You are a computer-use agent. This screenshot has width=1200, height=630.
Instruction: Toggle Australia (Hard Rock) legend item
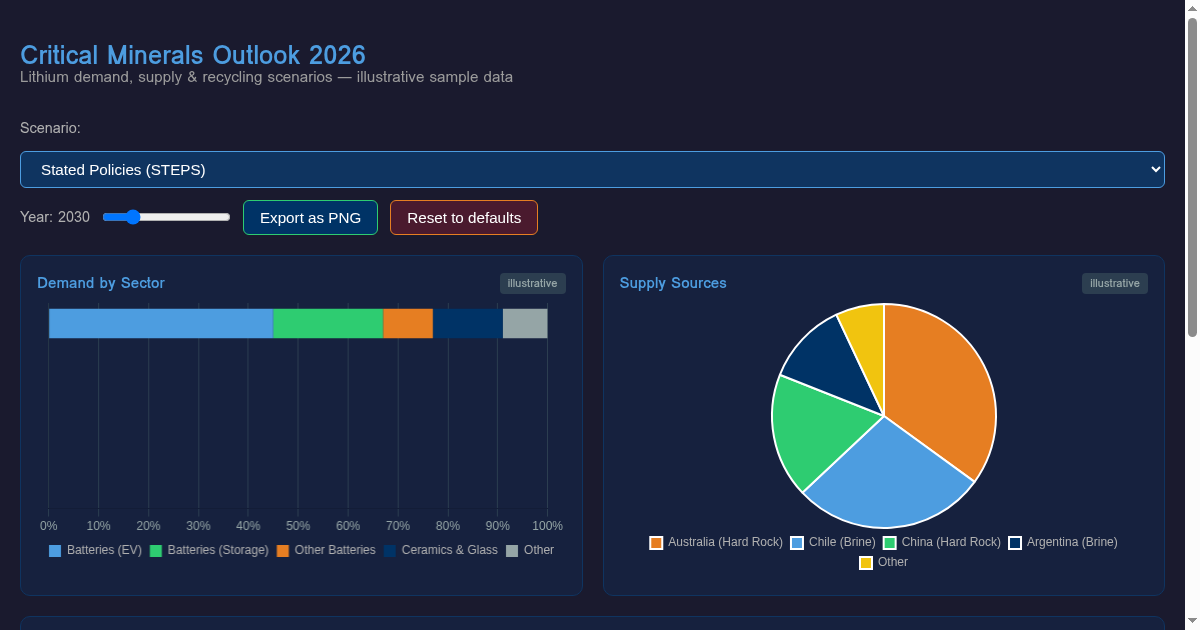tap(716, 542)
